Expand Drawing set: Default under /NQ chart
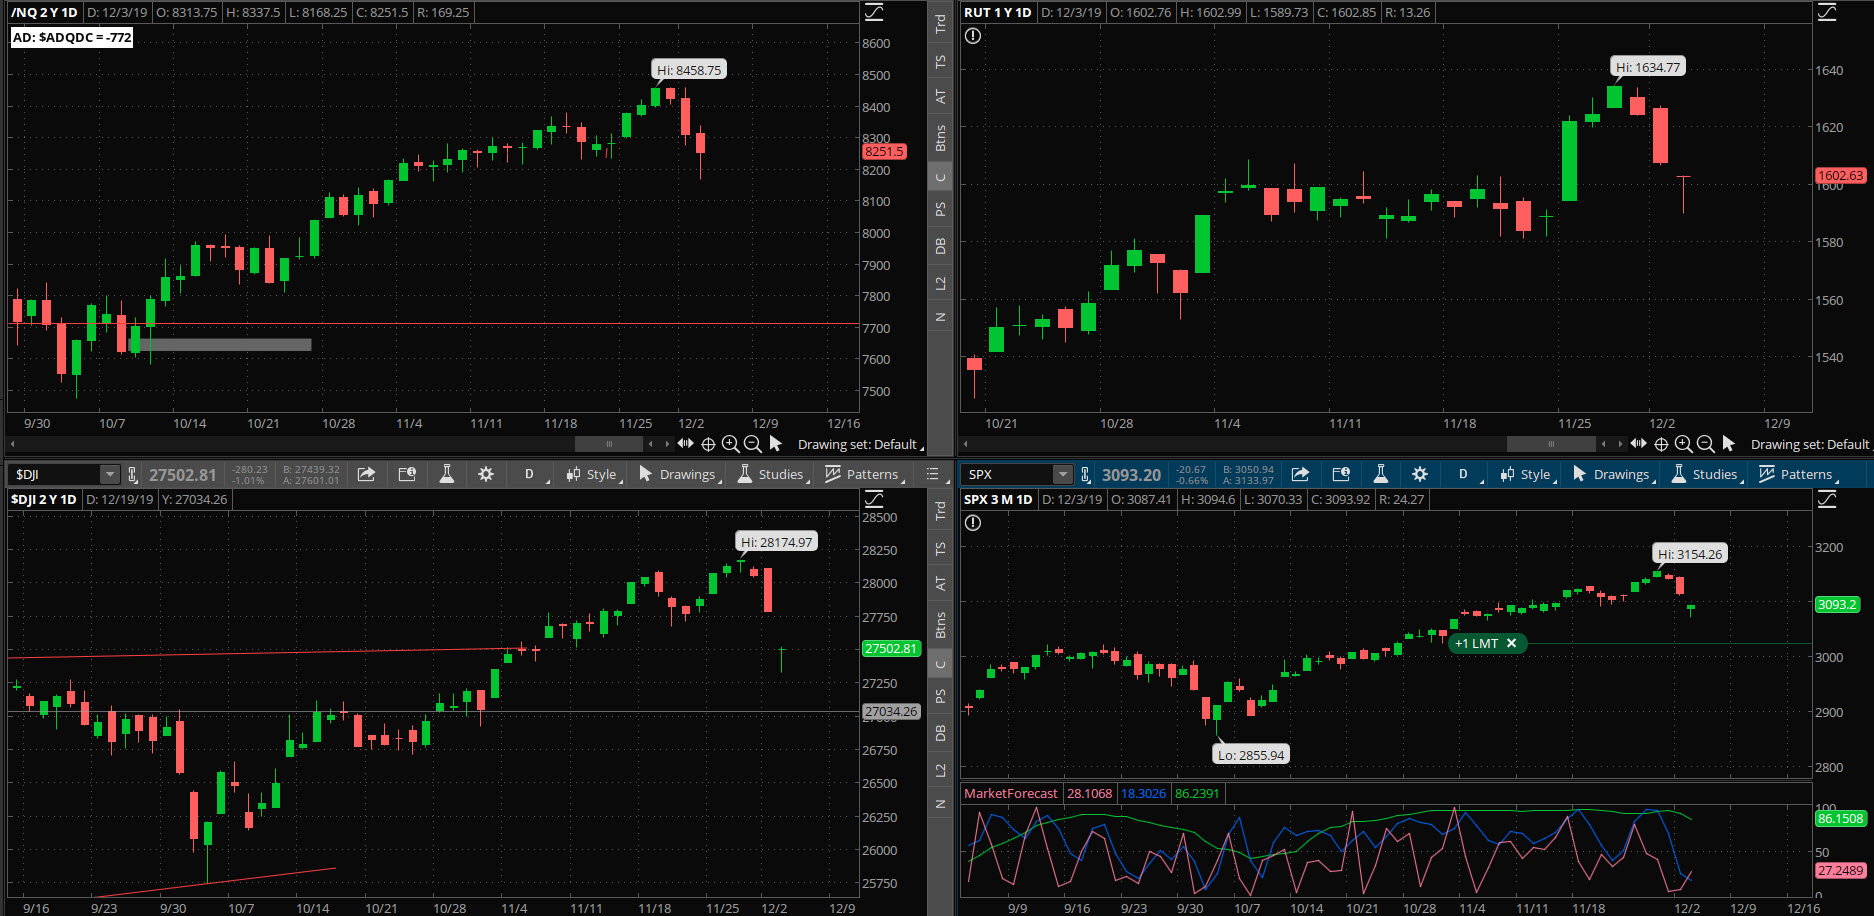The image size is (1874, 916). pos(860,444)
